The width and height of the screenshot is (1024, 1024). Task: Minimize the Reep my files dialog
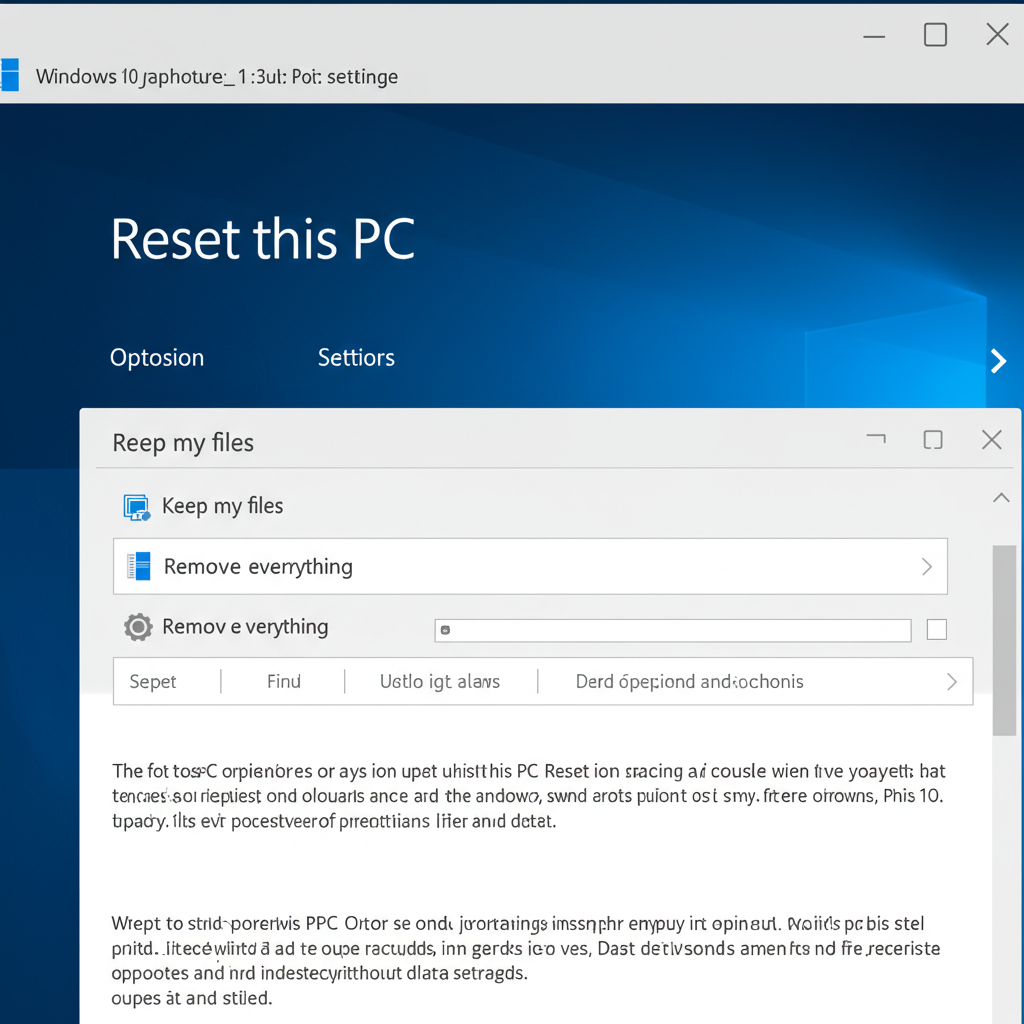coord(876,438)
